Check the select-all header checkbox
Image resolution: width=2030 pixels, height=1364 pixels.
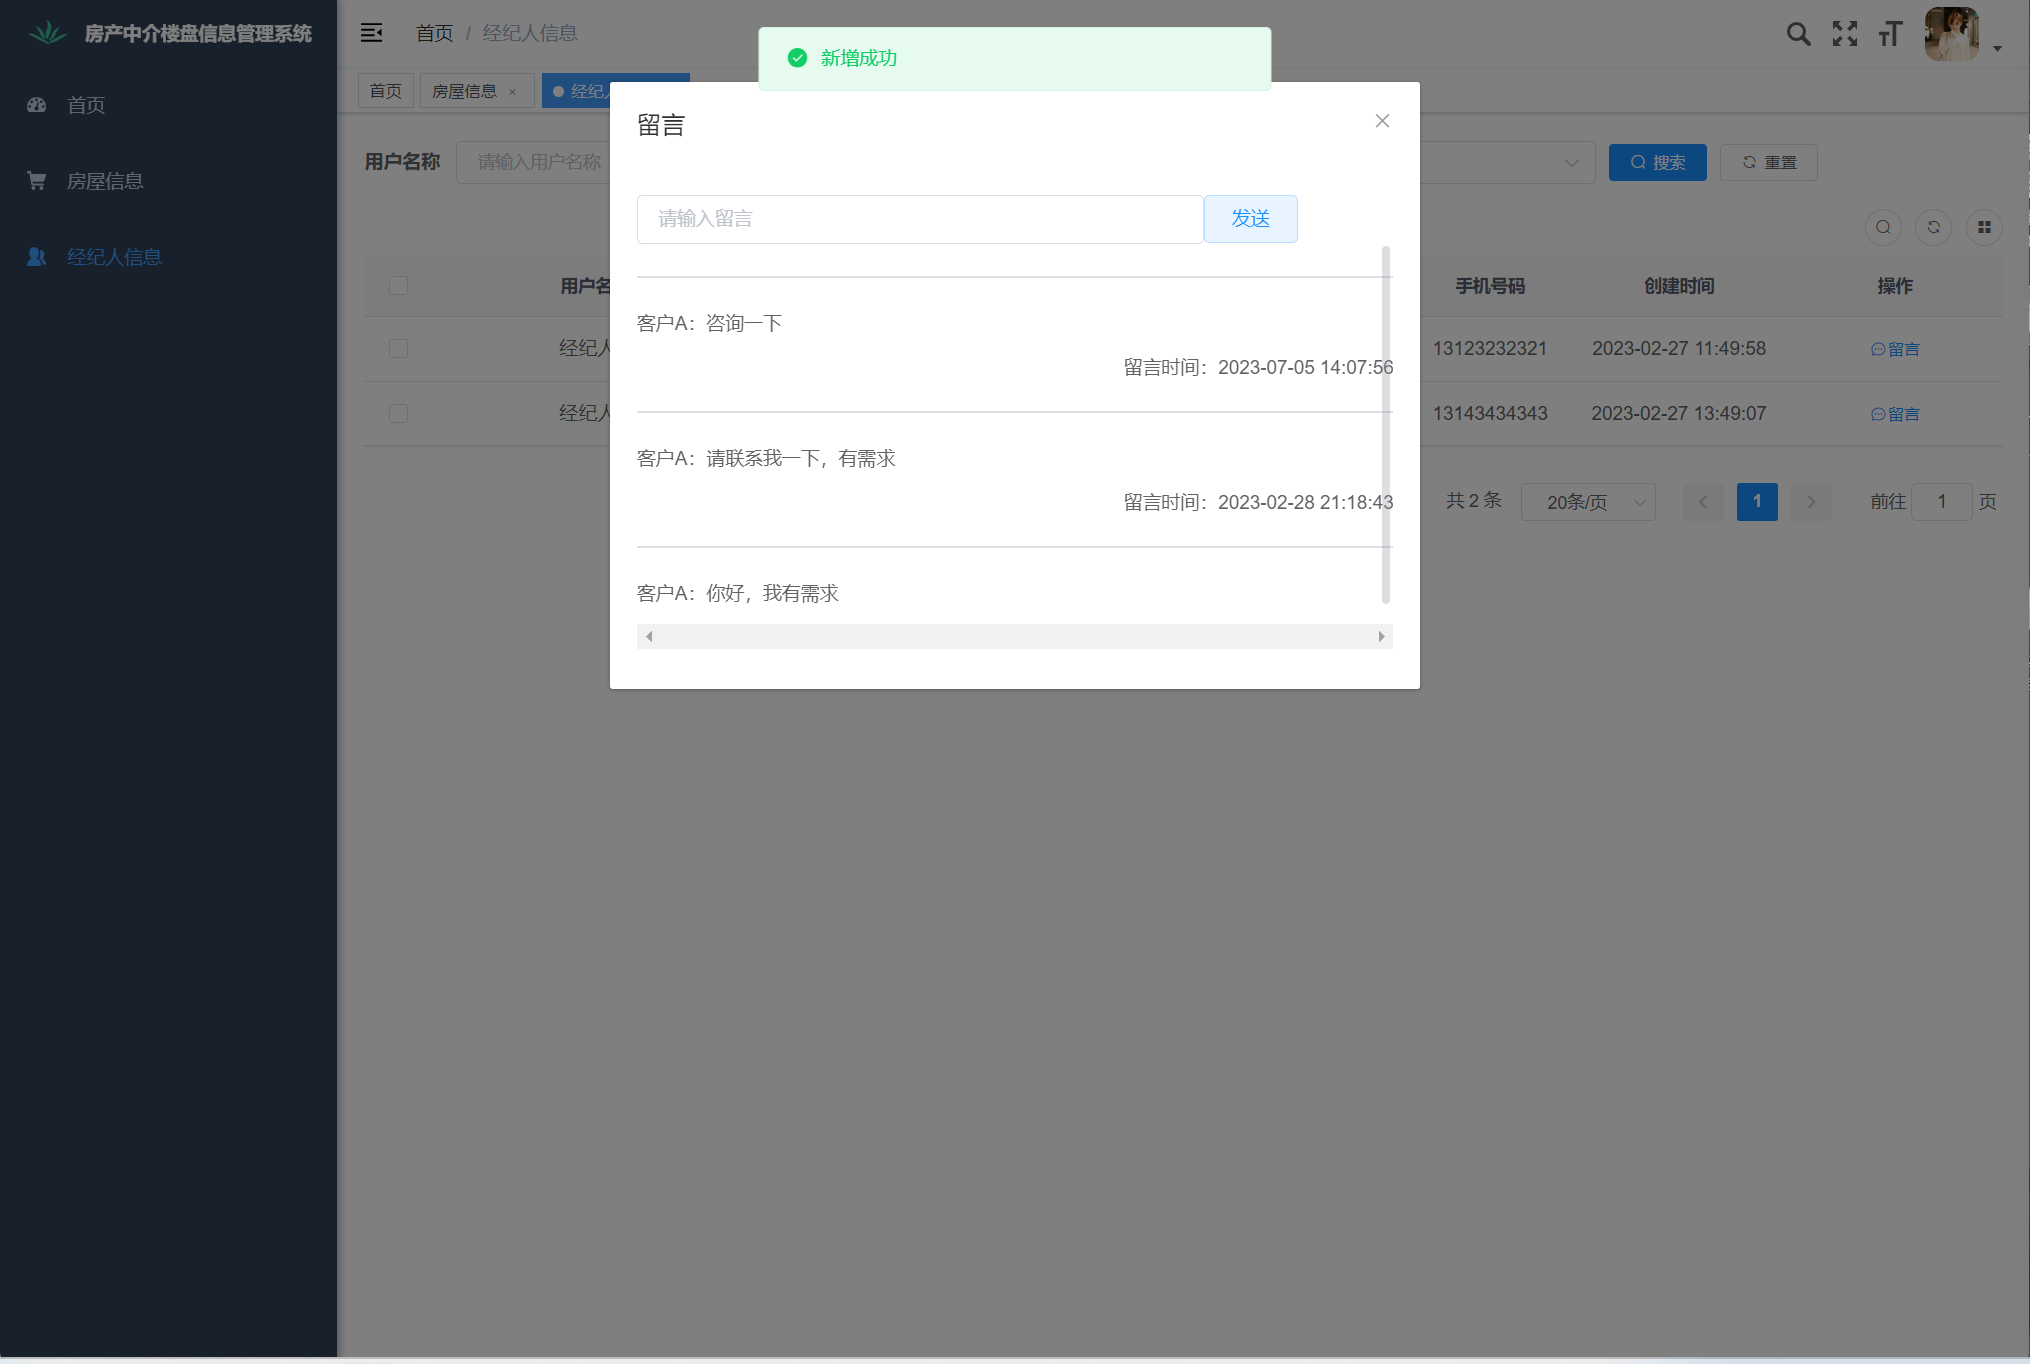[x=398, y=286]
